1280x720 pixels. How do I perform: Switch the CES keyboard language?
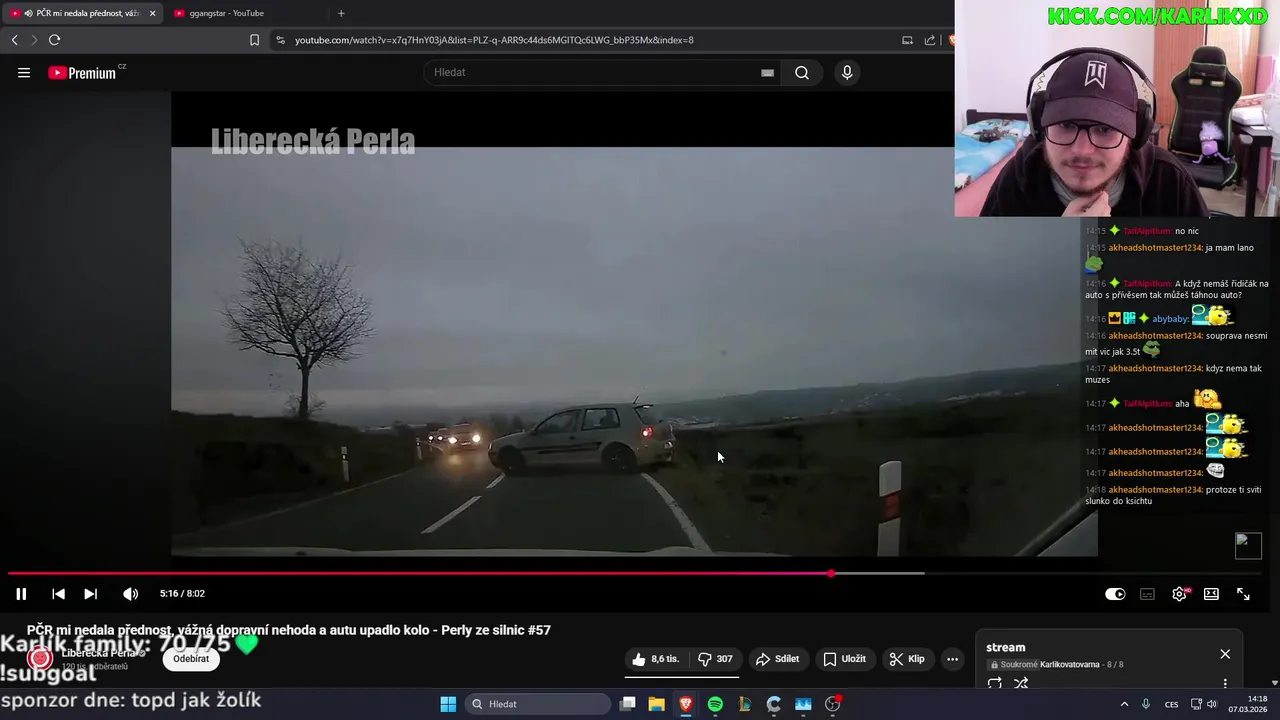click(x=1171, y=704)
